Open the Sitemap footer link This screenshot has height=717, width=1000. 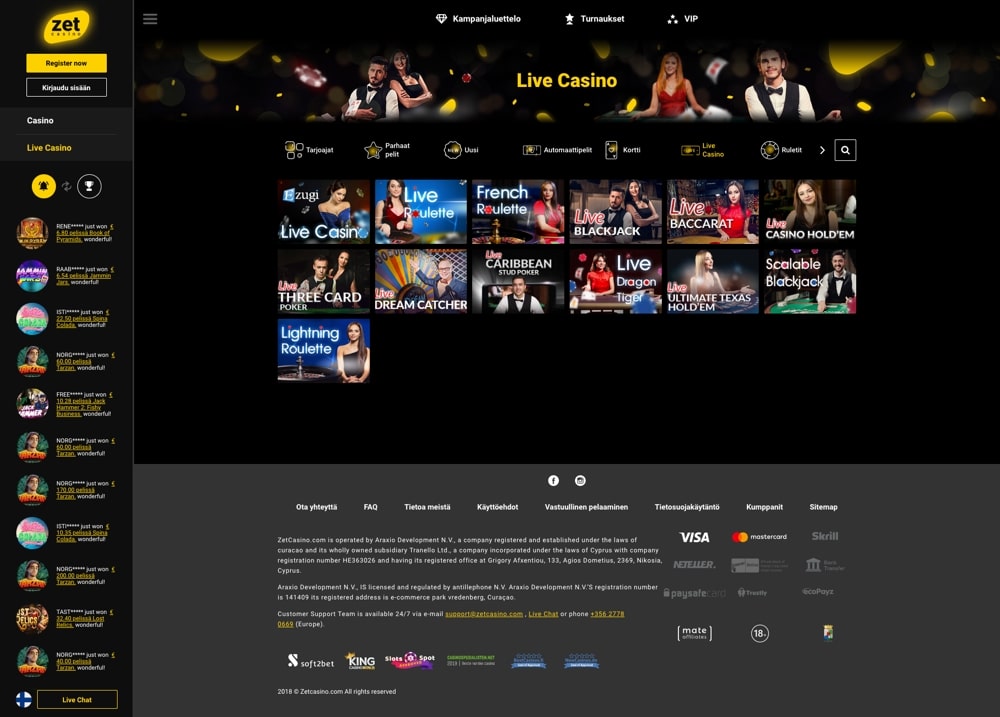tap(823, 507)
